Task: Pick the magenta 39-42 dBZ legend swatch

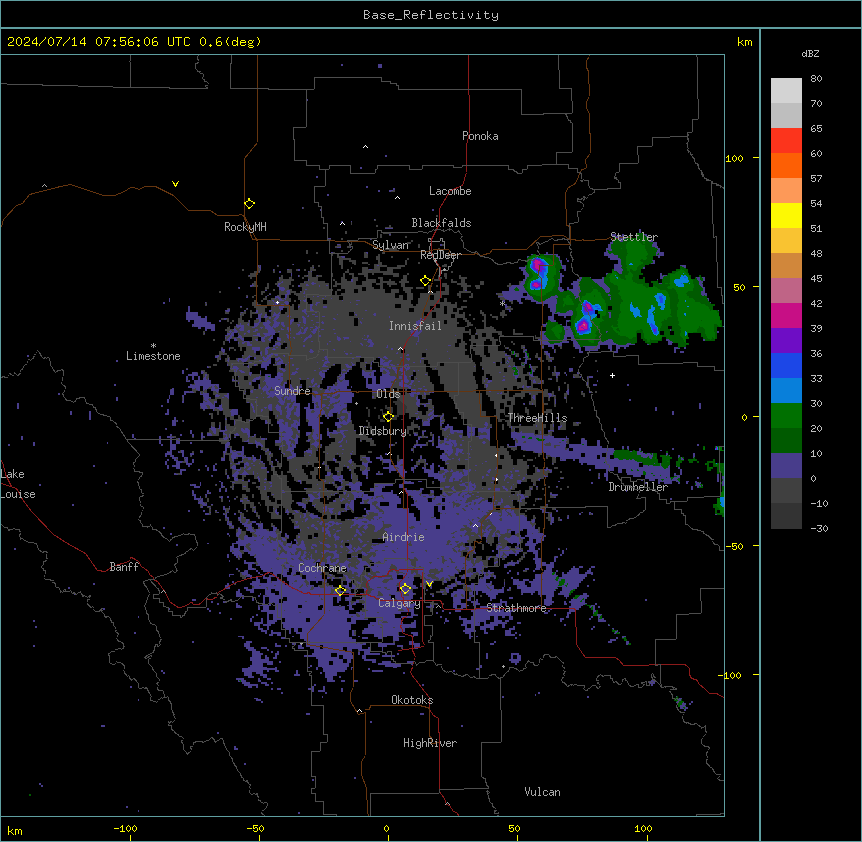Action: [786, 315]
